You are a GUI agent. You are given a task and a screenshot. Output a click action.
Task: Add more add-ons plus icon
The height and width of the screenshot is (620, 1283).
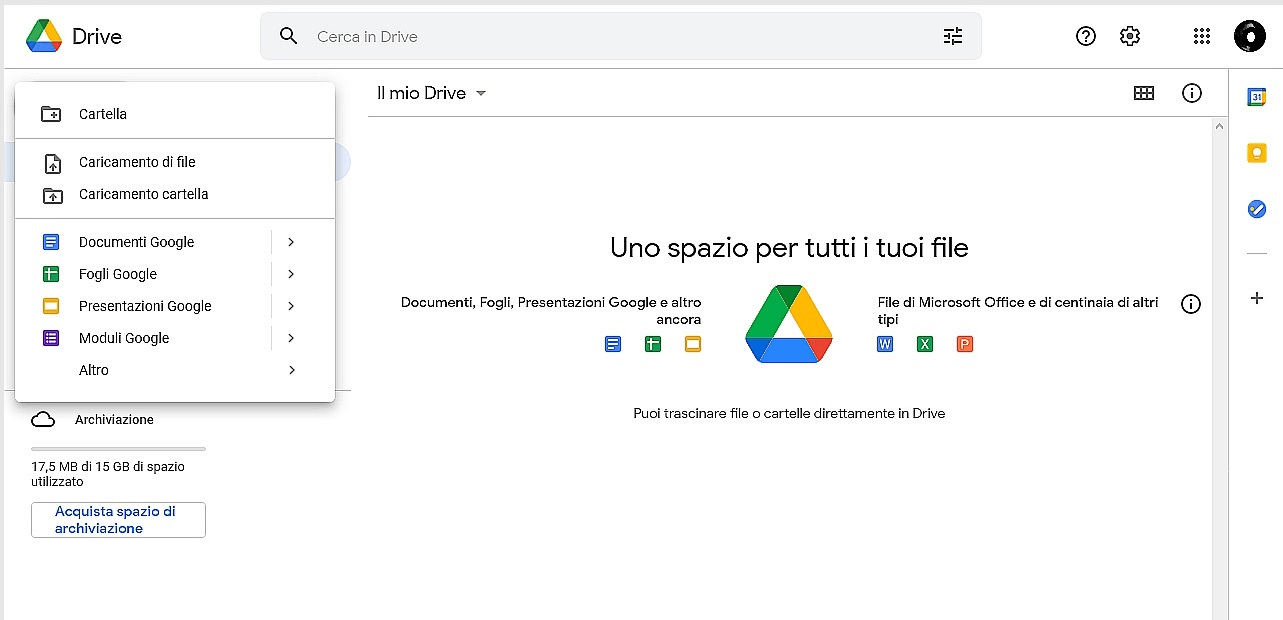[x=1257, y=298]
